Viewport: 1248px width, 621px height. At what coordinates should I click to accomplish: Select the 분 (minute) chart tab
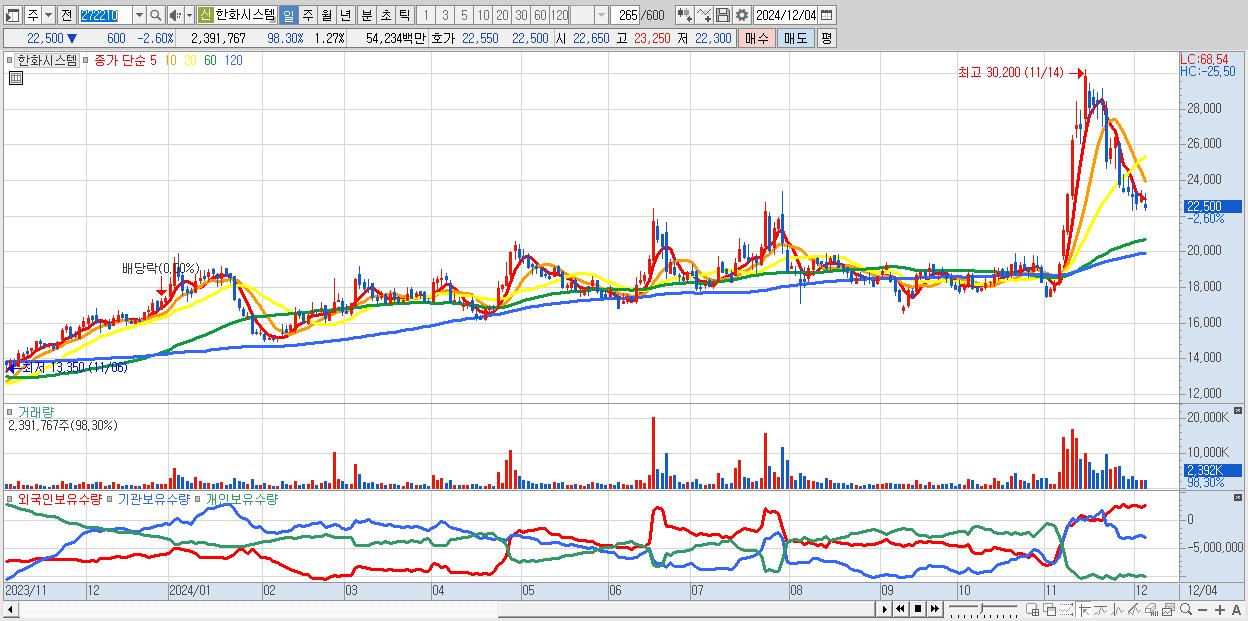pyautogui.click(x=367, y=15)
